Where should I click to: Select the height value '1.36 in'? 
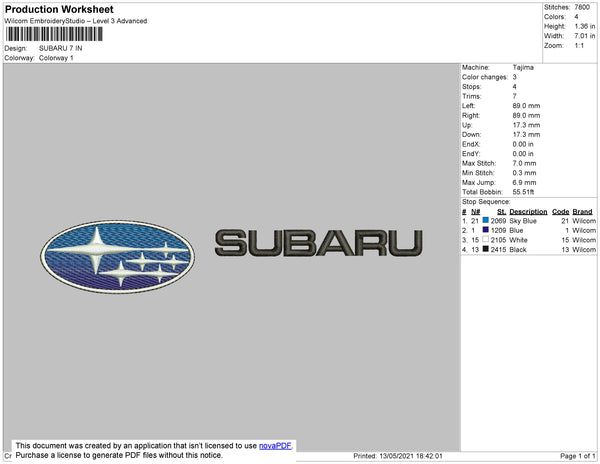pos(585,26)
